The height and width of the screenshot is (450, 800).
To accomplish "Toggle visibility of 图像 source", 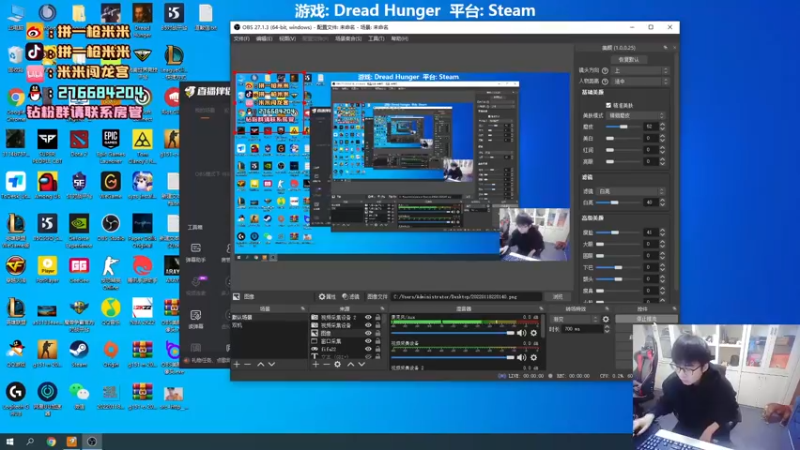I will coord(368,333).
